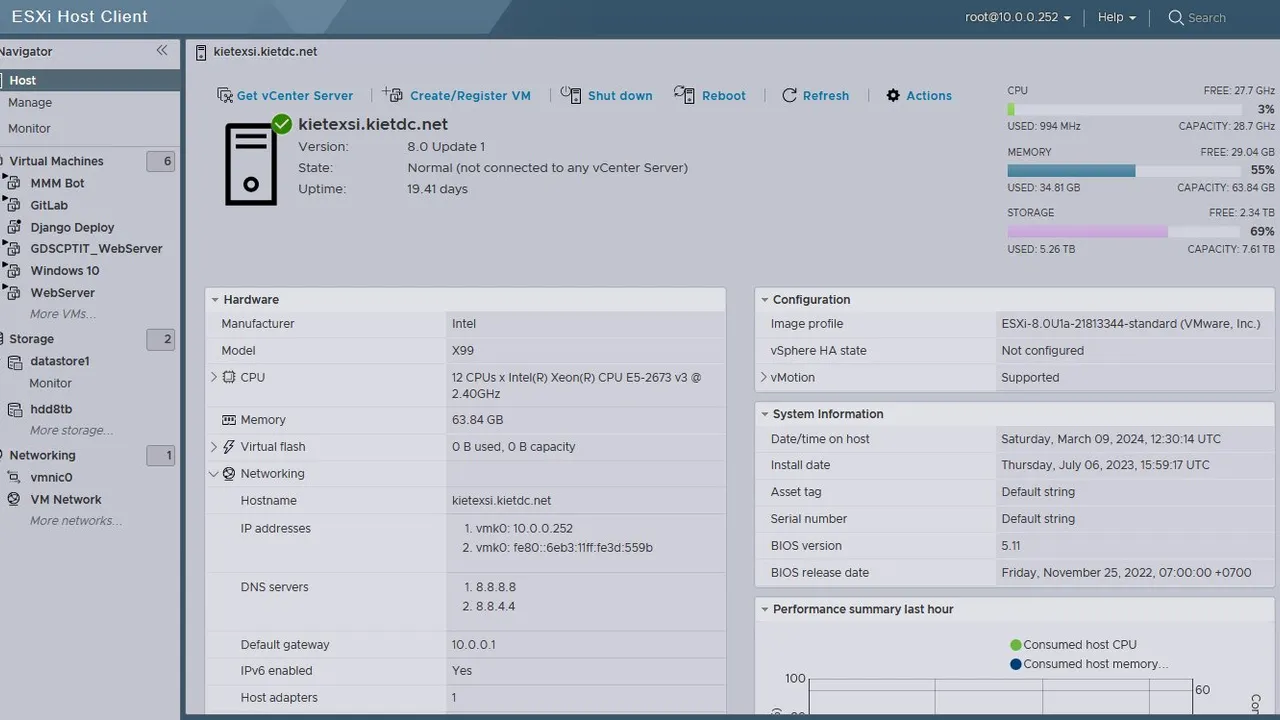This screenshot has width=1280, height=720.
Task: Click the Reboot icon
Action: tap(684, 95)
